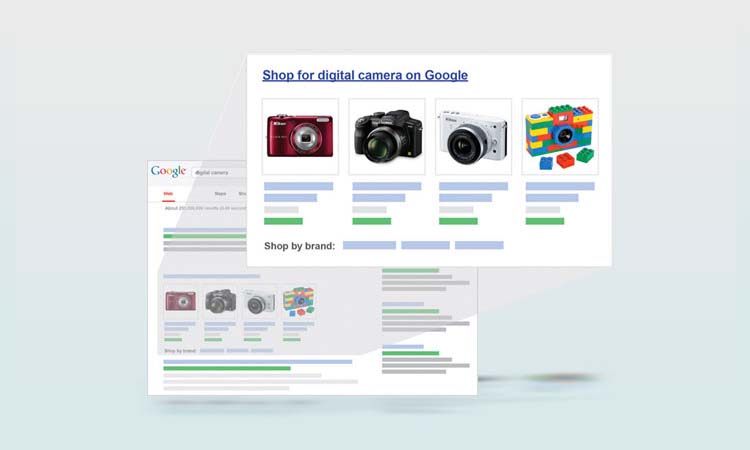Click the green price bar under large white camera

point(458,221)
